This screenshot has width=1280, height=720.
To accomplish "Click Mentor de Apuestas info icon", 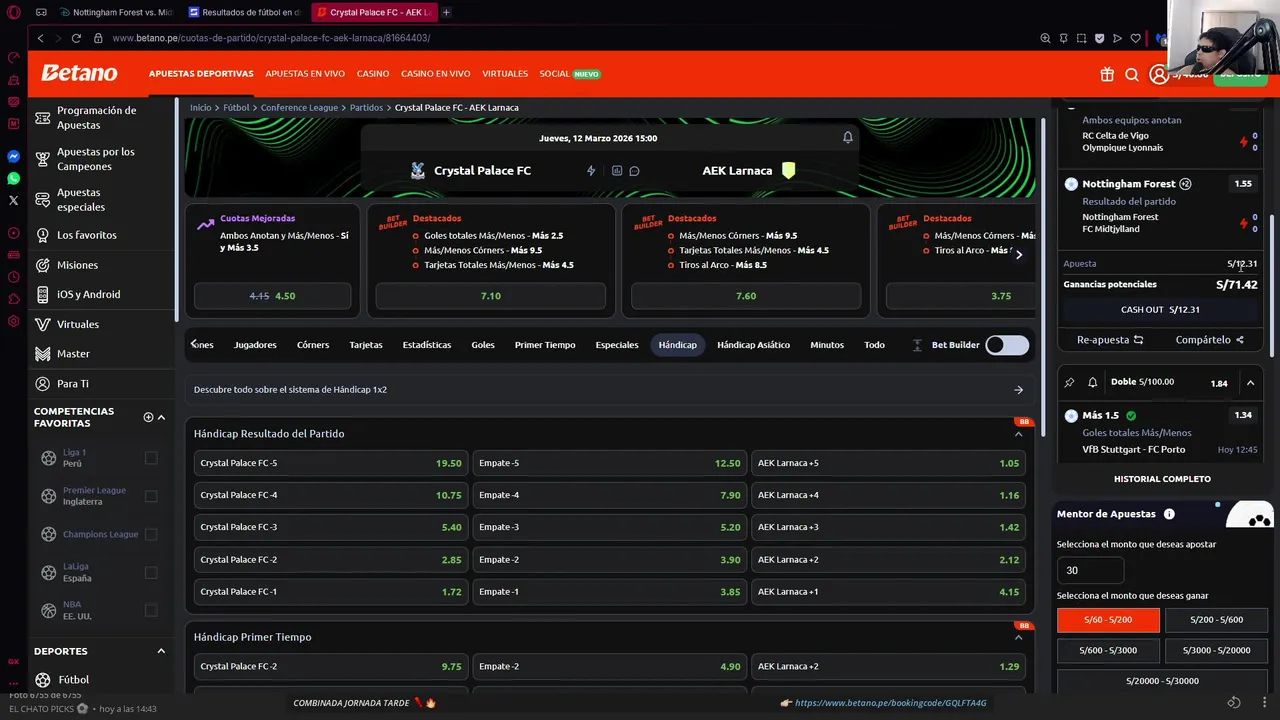I will pyautogui.click(x=1169, y=514).
